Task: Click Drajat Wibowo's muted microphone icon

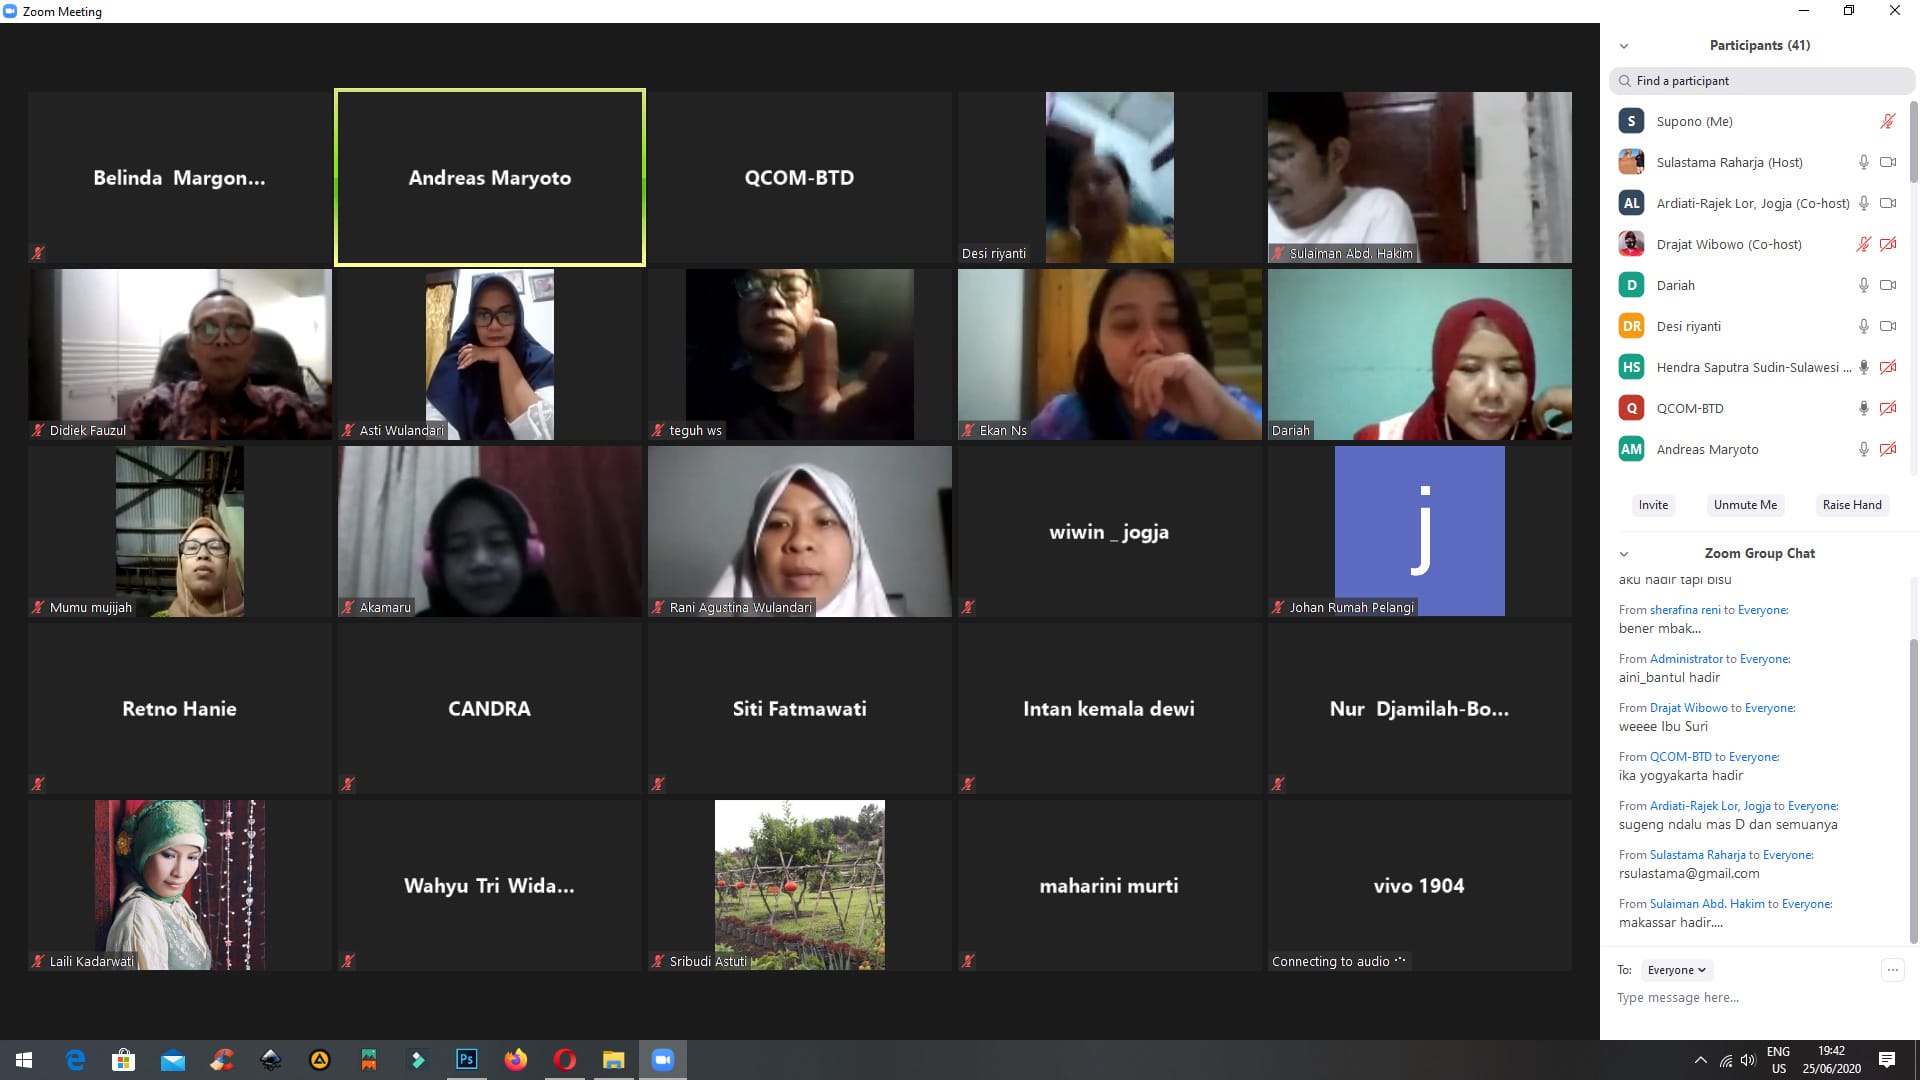Action: [1863, 244]
